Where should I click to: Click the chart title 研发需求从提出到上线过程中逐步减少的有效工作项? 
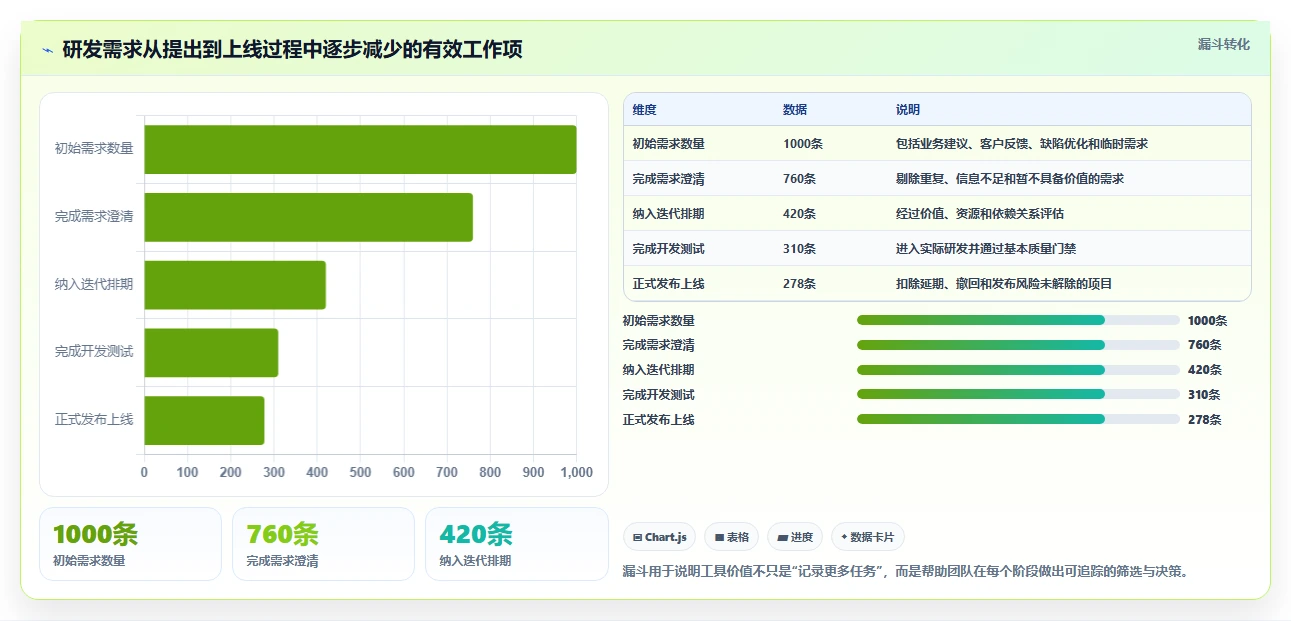click(292, 50)
